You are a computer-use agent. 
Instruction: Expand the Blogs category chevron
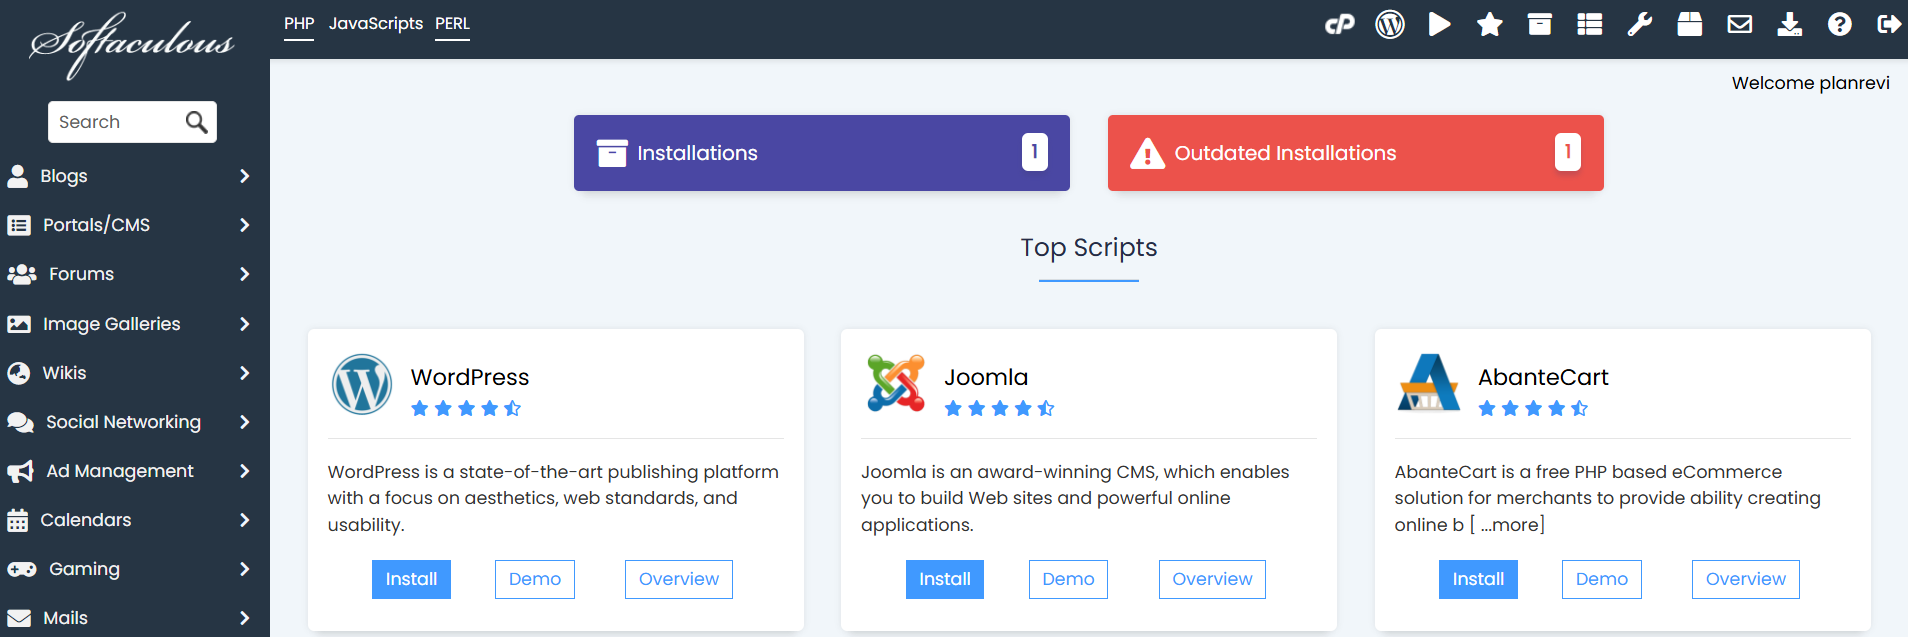pyautogui.click(x=245, y=176)
